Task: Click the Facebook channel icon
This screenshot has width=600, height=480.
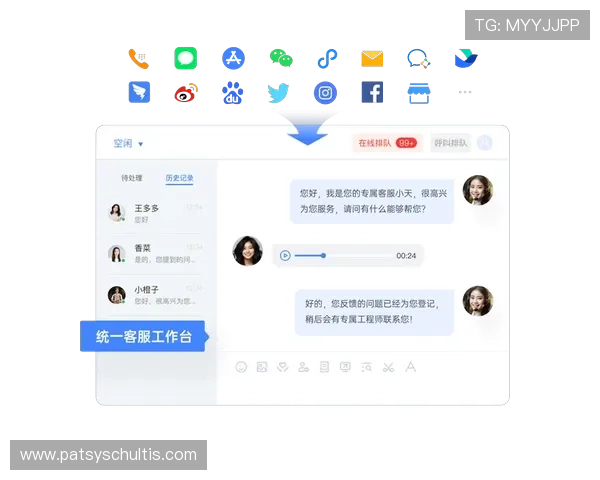Action: pyautogui.click(x=372, y=93)
